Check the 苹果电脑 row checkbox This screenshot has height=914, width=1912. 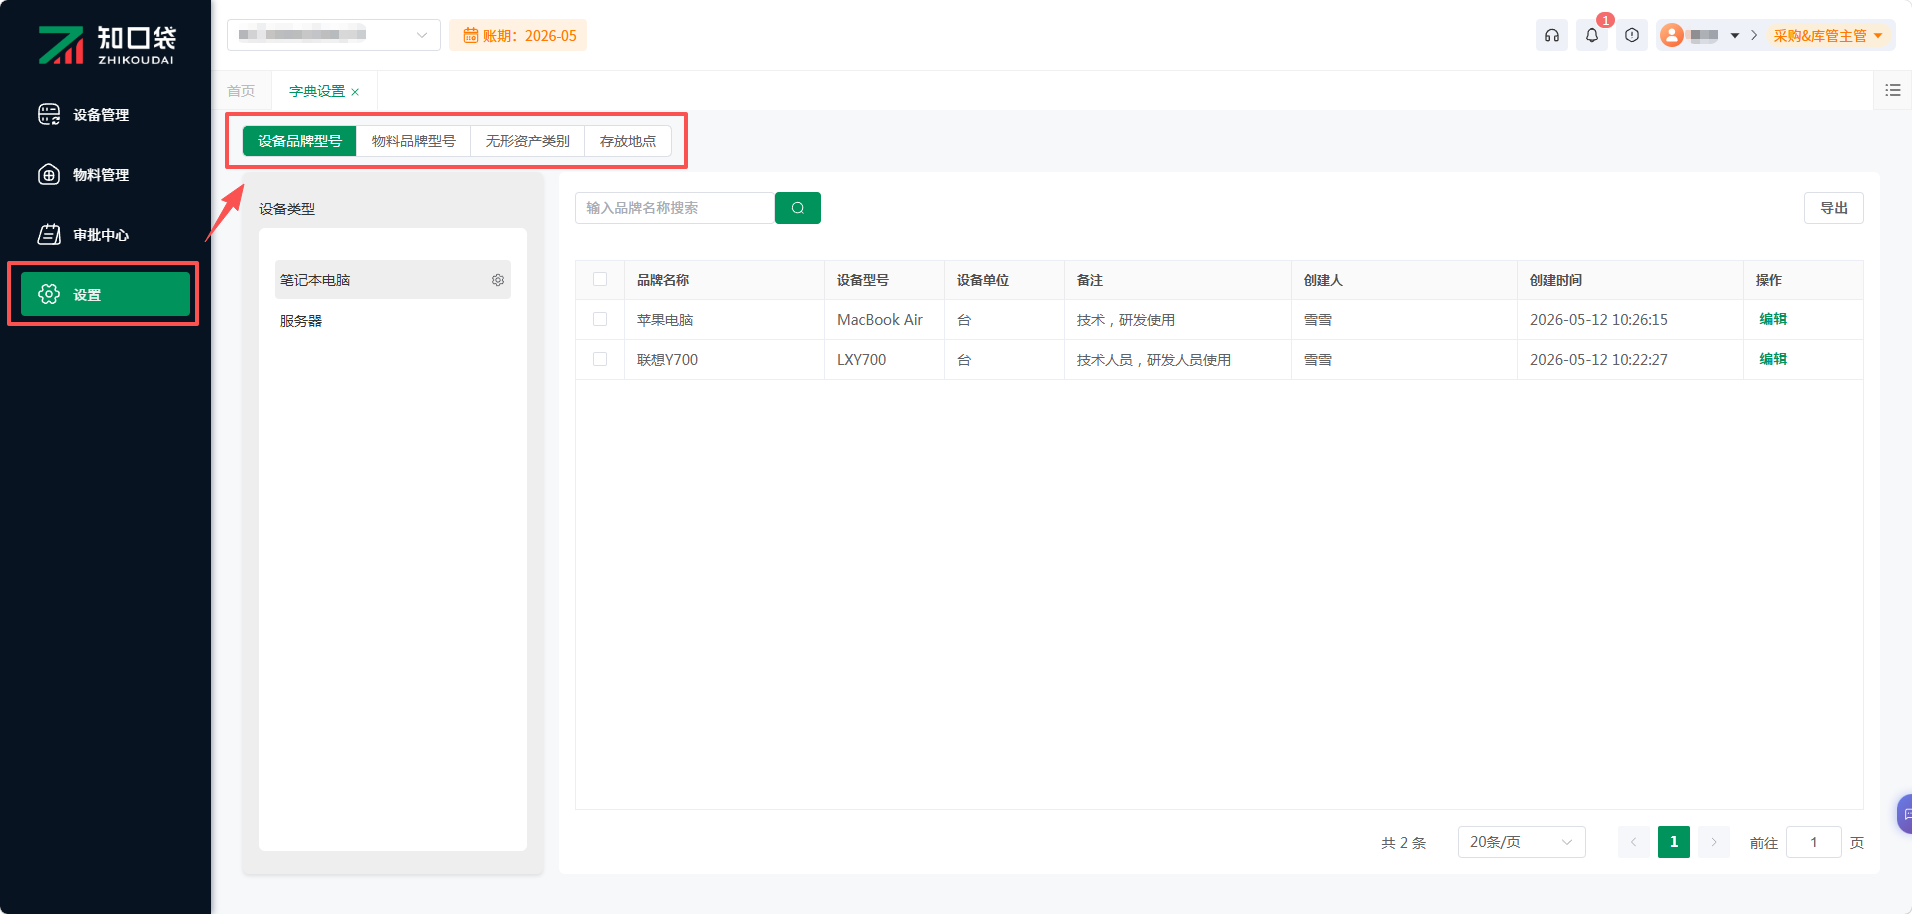(x=600, y=319)
